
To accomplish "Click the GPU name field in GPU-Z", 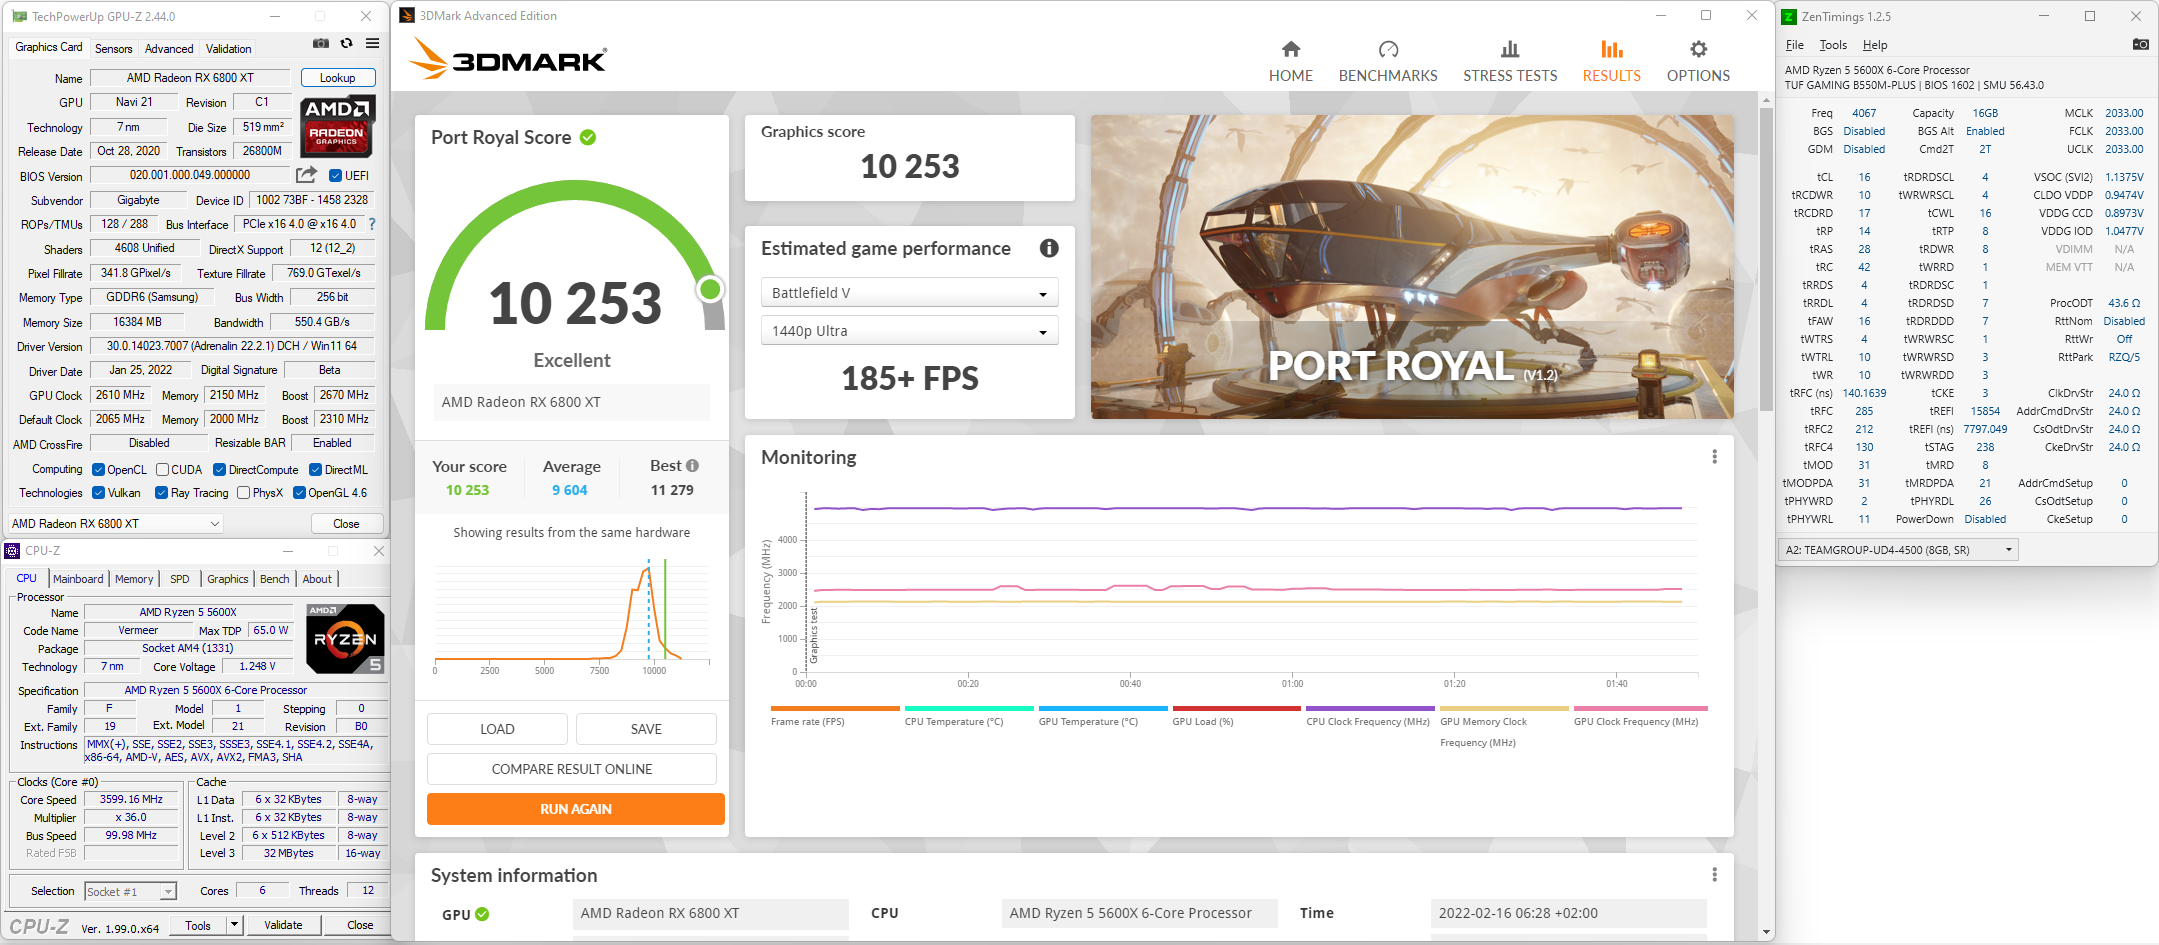I will [x=190, y=78].
